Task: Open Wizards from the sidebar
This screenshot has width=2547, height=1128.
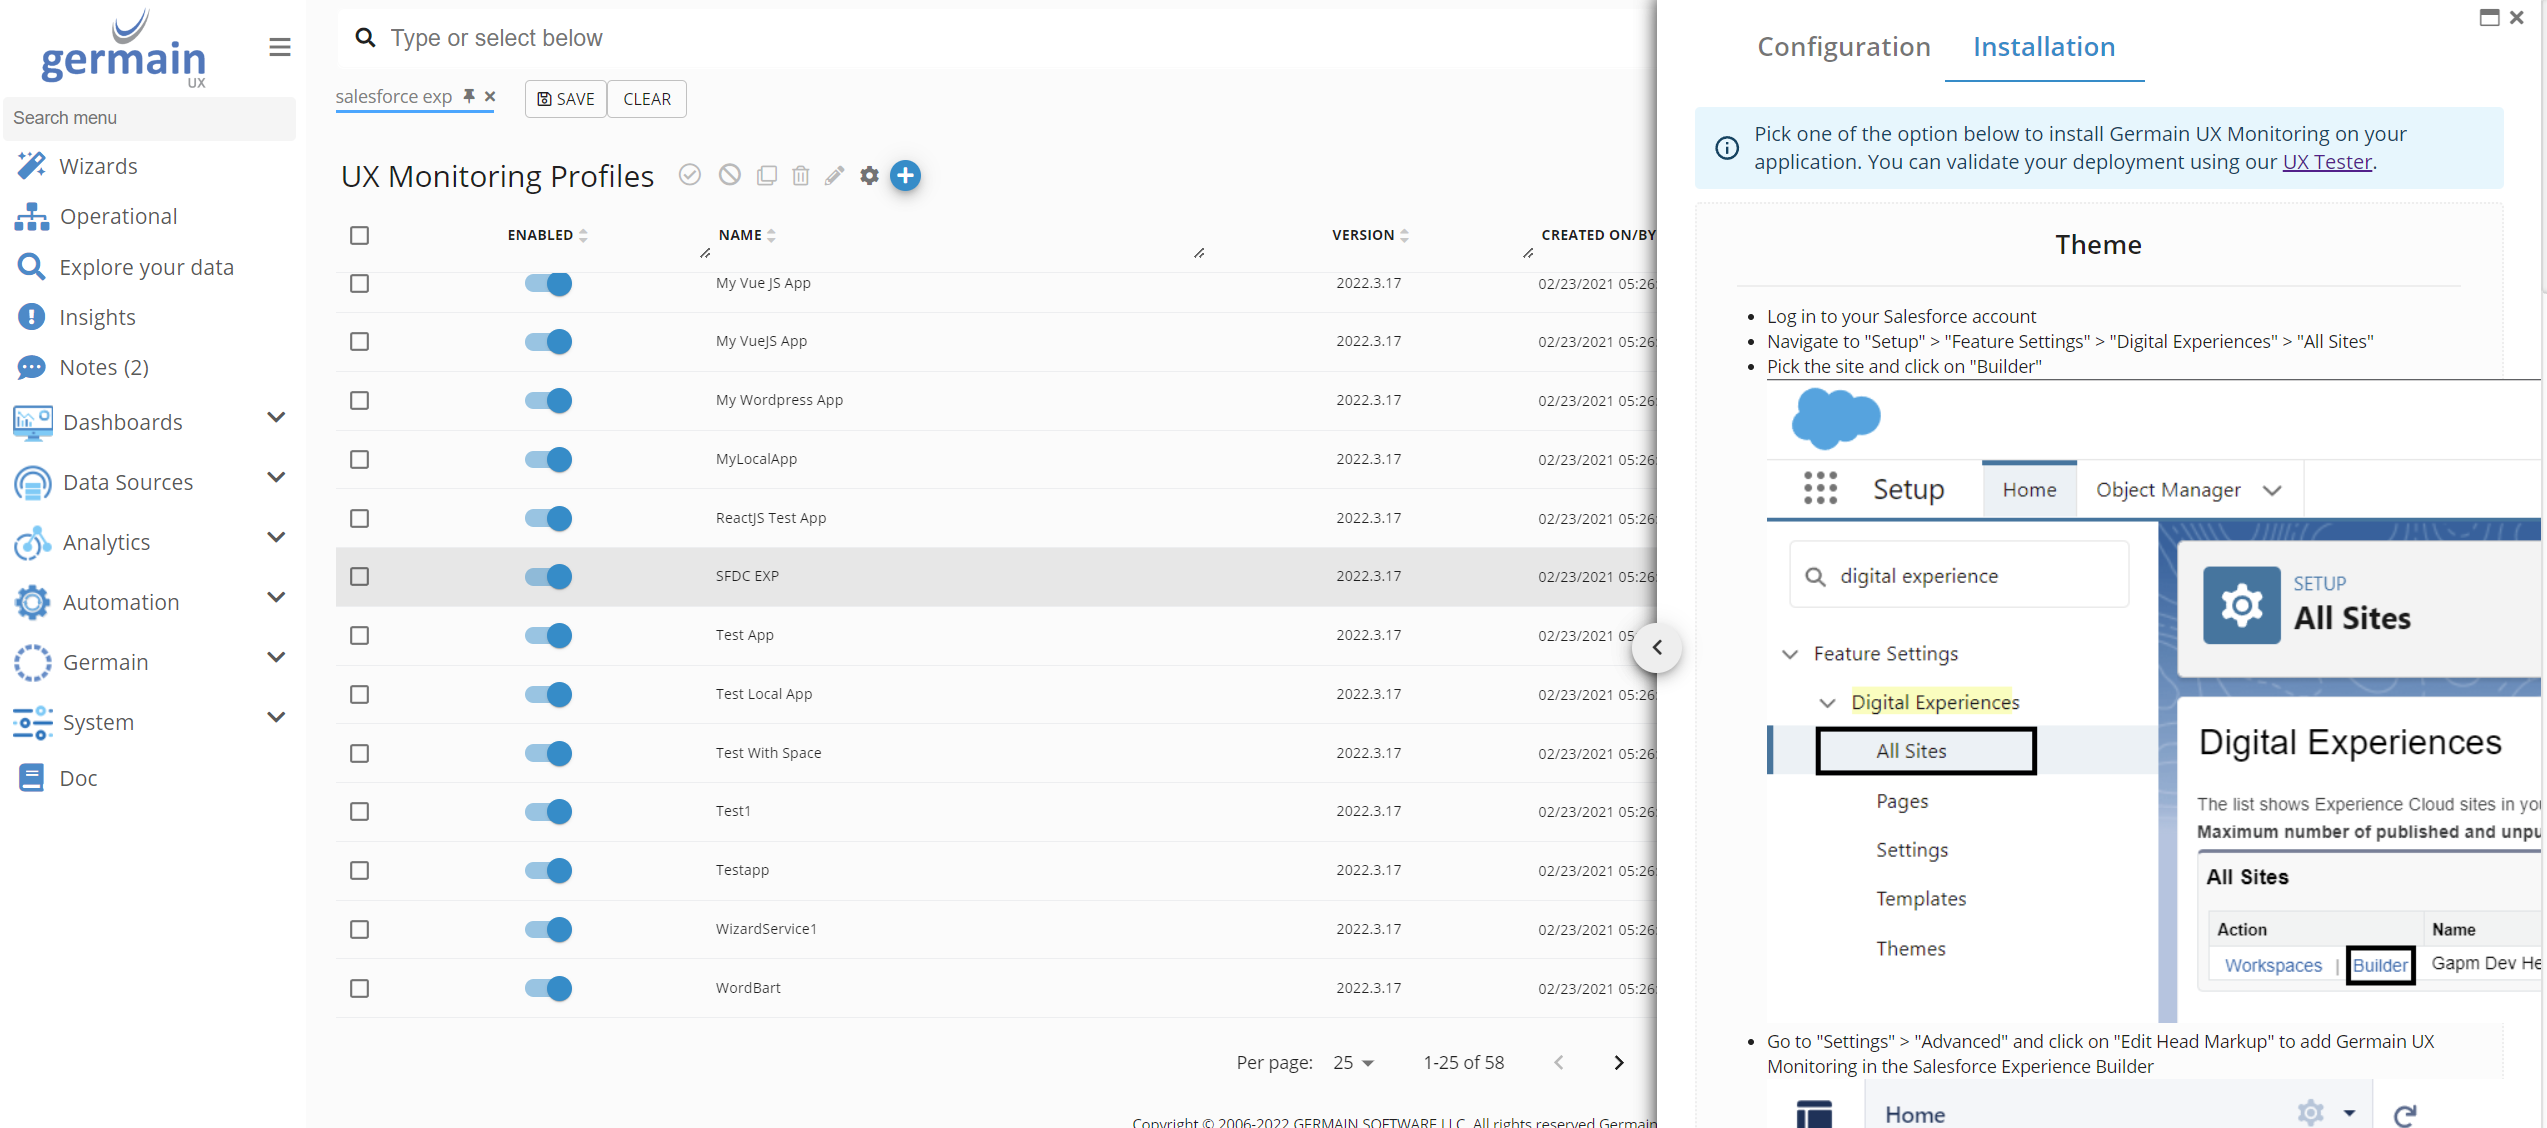Action: [98, 166]
